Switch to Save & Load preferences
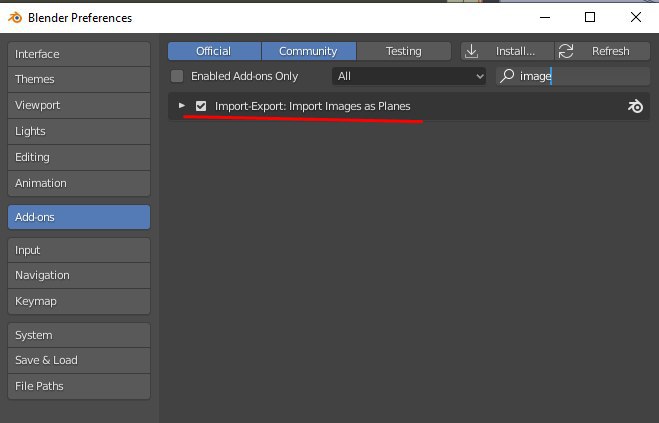This screenshot has height=423, width=659. click(79, 360)
